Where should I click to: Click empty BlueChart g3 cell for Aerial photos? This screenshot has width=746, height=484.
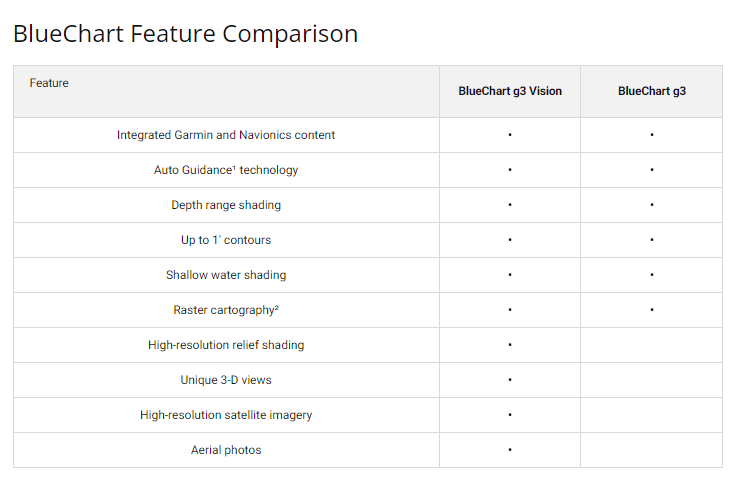pyautogui.click(x=652, y=450)
